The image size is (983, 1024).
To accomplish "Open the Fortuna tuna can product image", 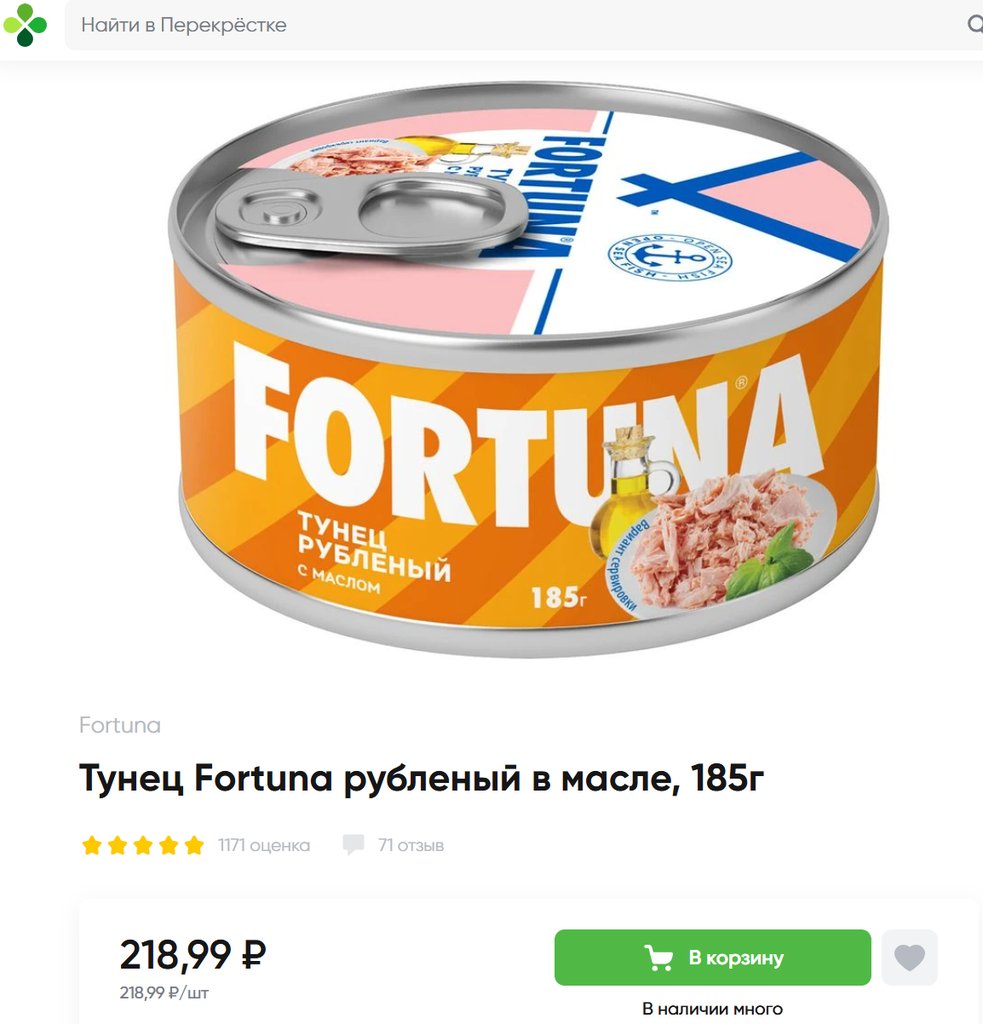I will pyautogui.click(x=528, y=369).
